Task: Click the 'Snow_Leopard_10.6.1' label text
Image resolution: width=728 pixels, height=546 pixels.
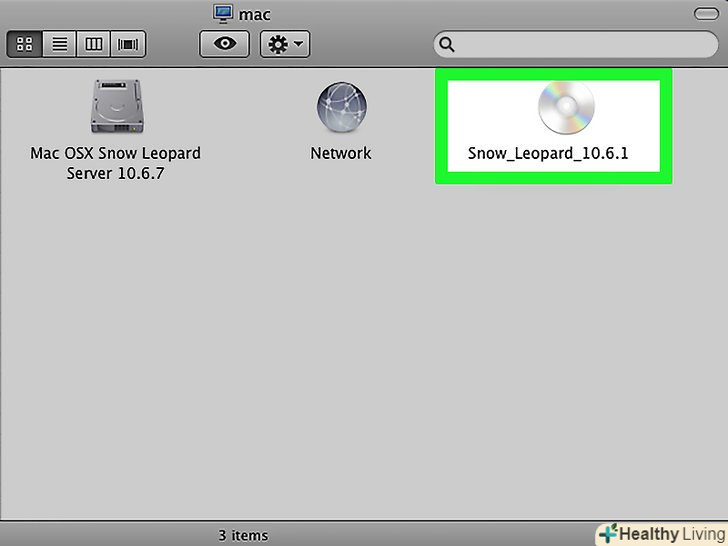Action: (548, 153)
